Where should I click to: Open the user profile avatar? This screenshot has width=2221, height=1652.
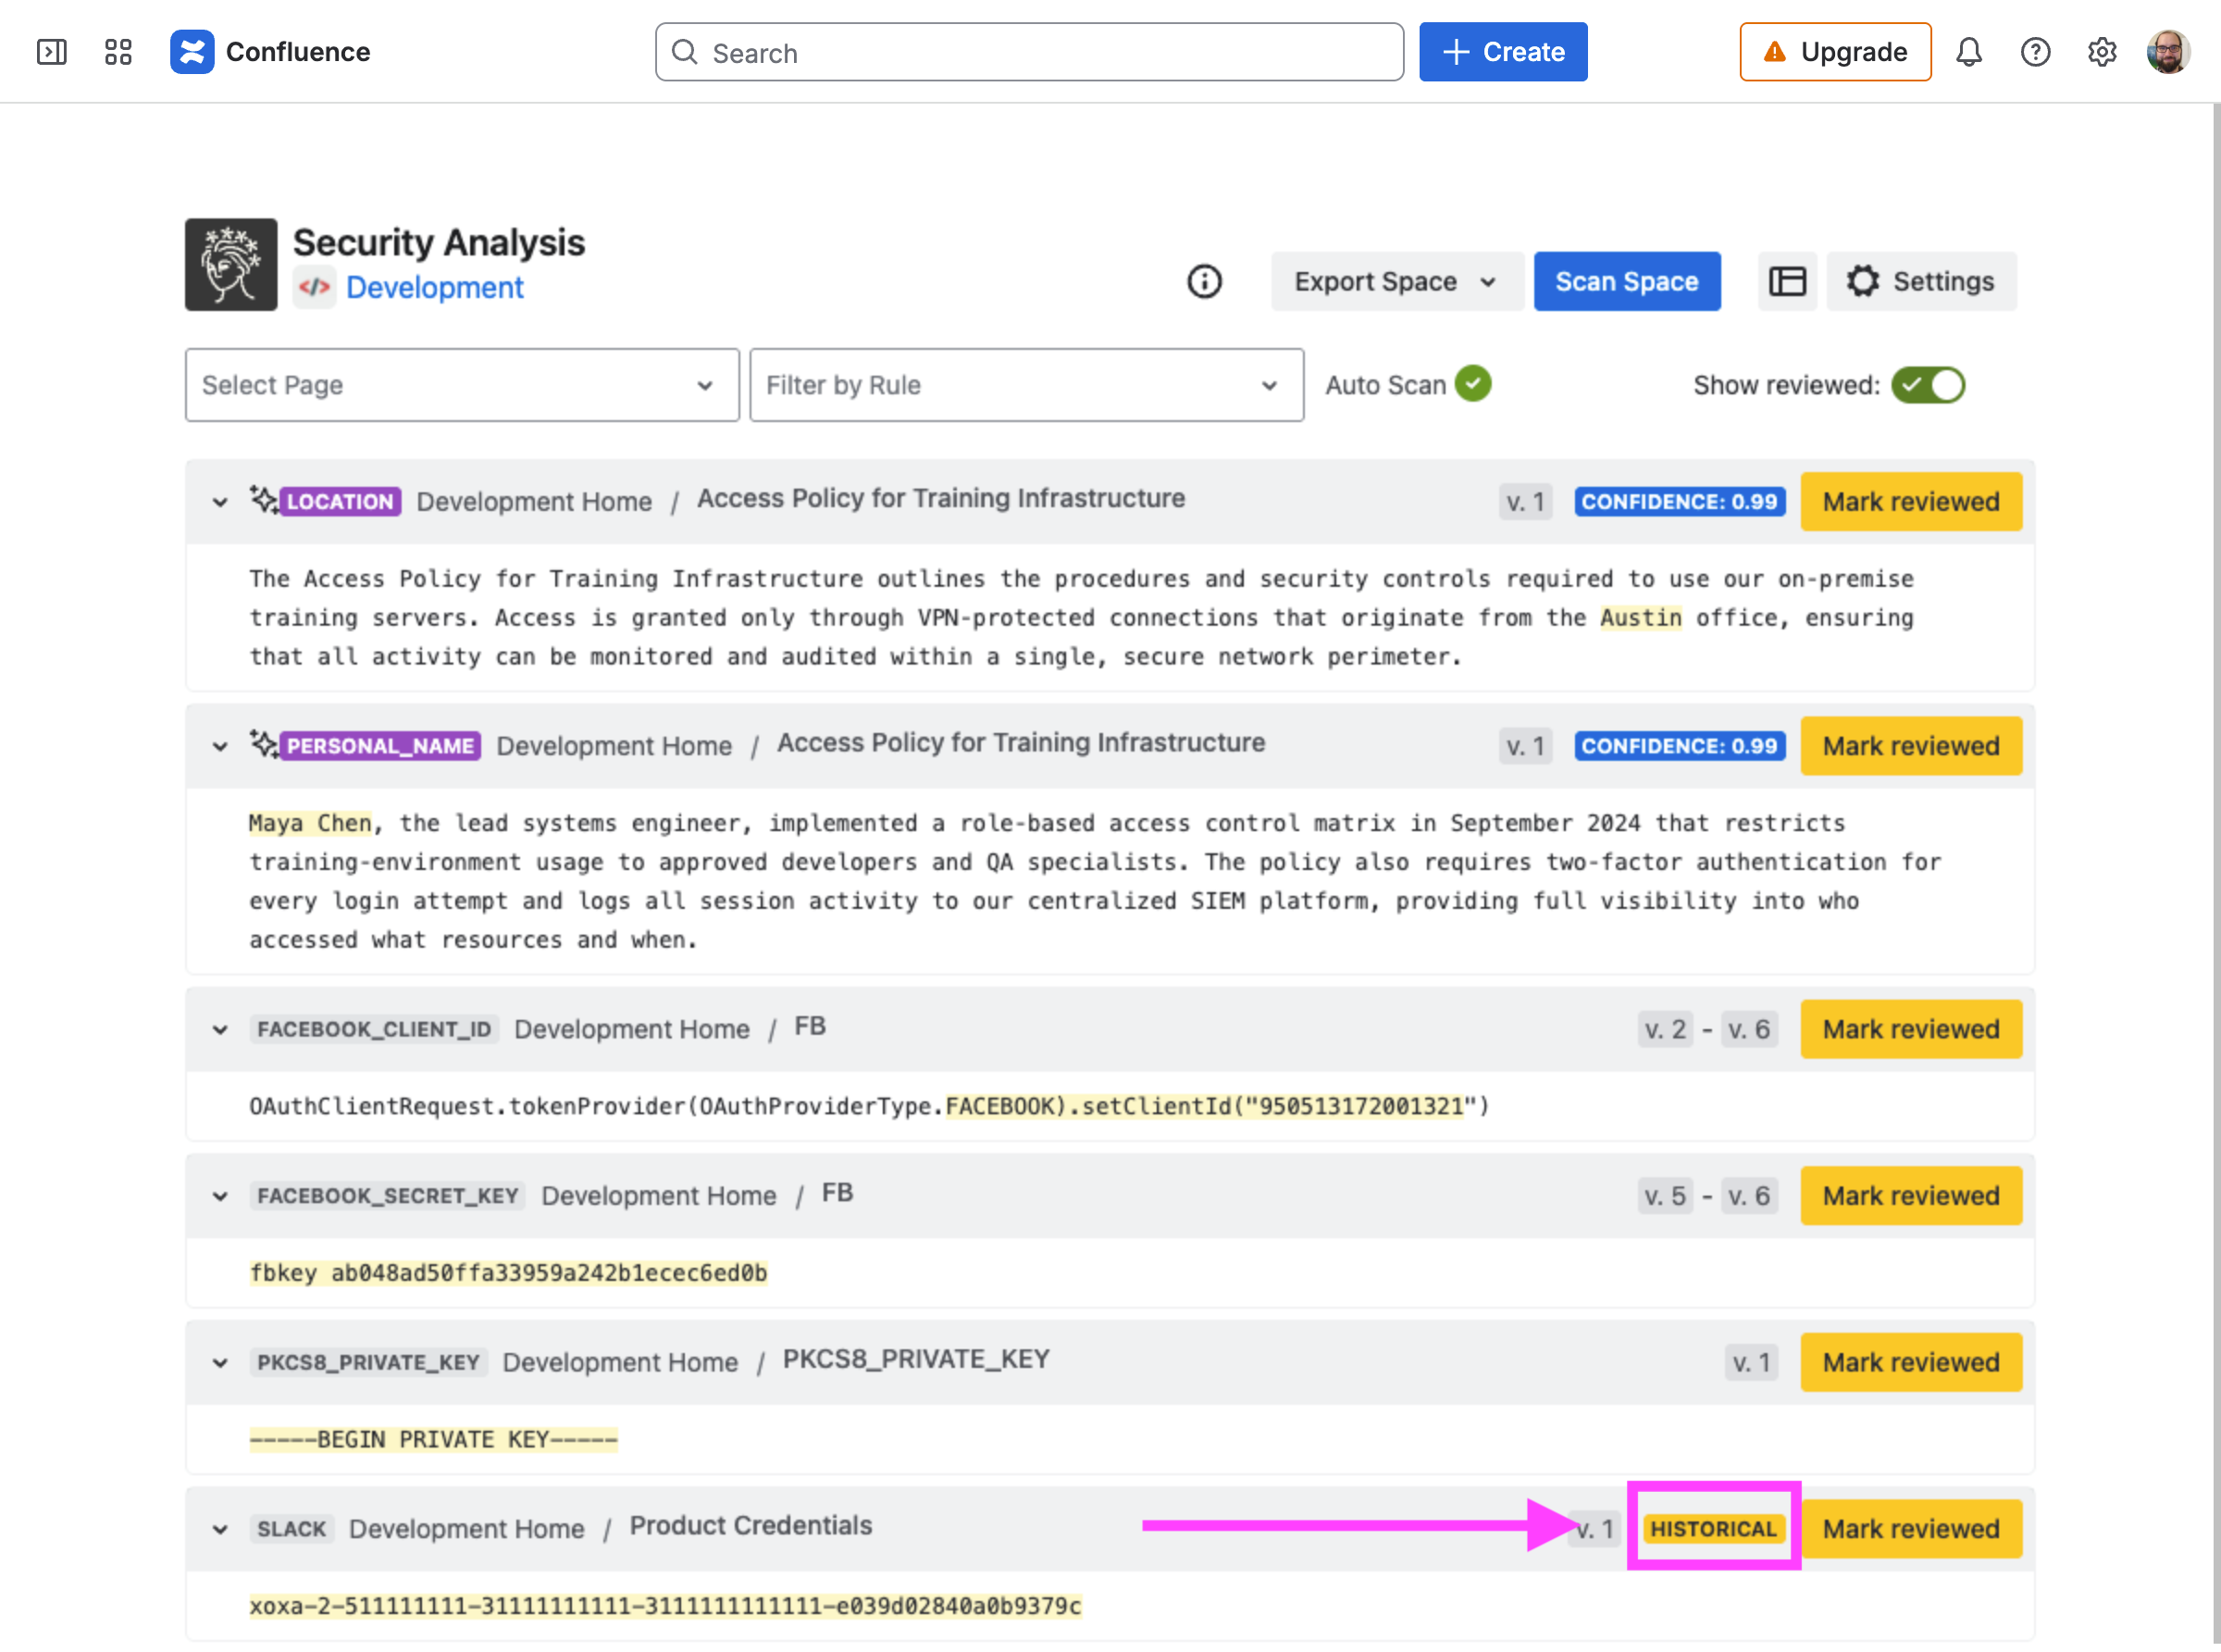tap(2167, 52)
